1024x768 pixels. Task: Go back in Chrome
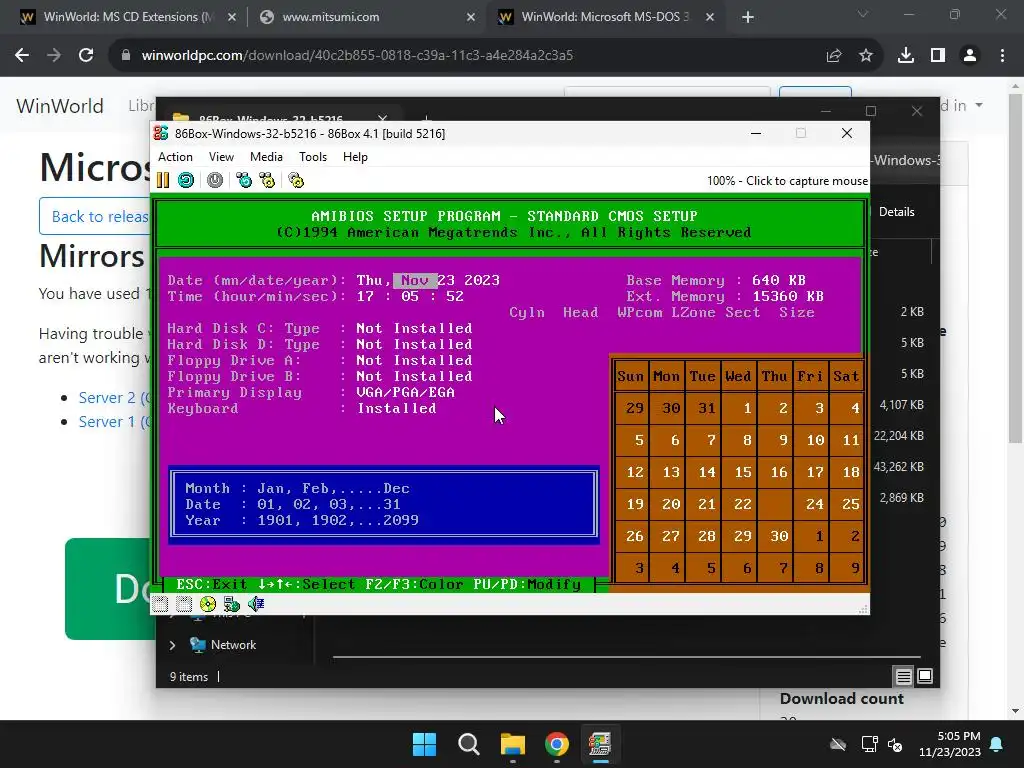[22, 56]
